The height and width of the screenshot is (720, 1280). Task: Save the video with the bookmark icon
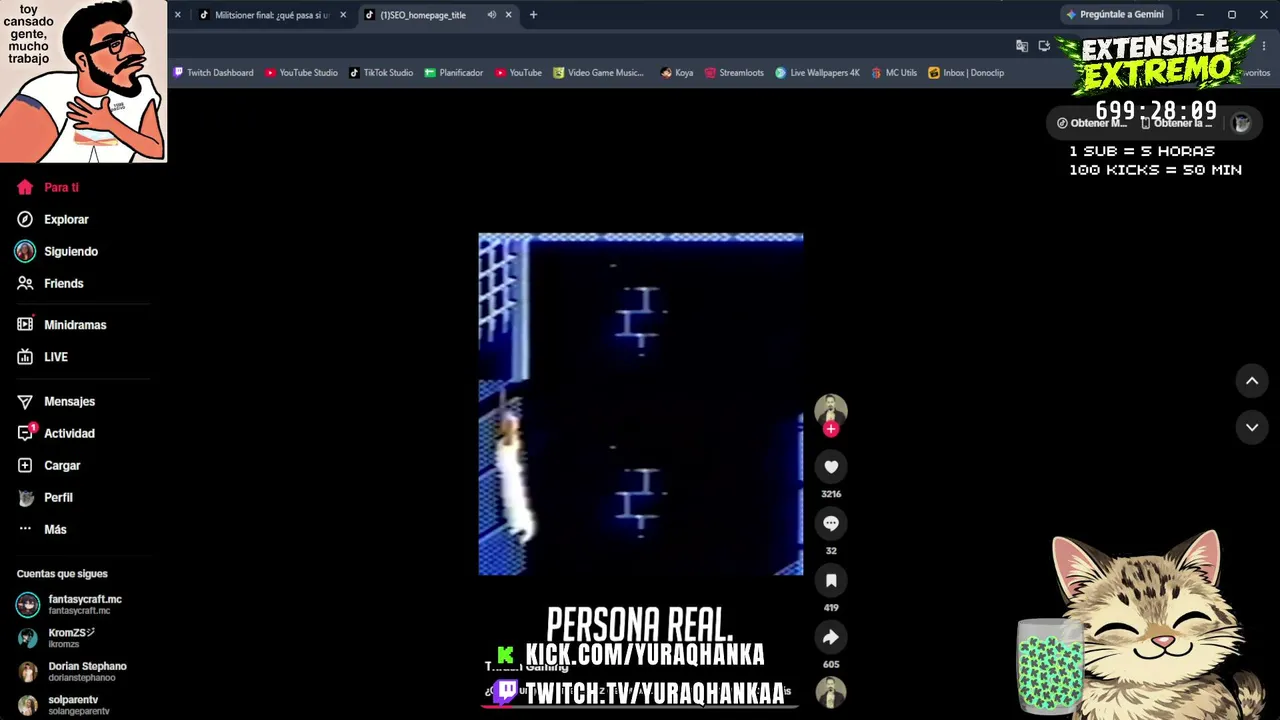pyautogui.click(x=831, y=580)
